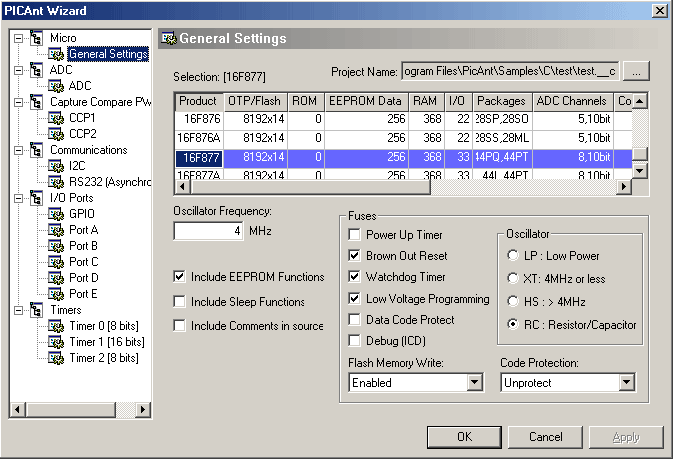
Task: Click the CCP2 gear icon
Action: pyautogui.click(x=56, y=134)
